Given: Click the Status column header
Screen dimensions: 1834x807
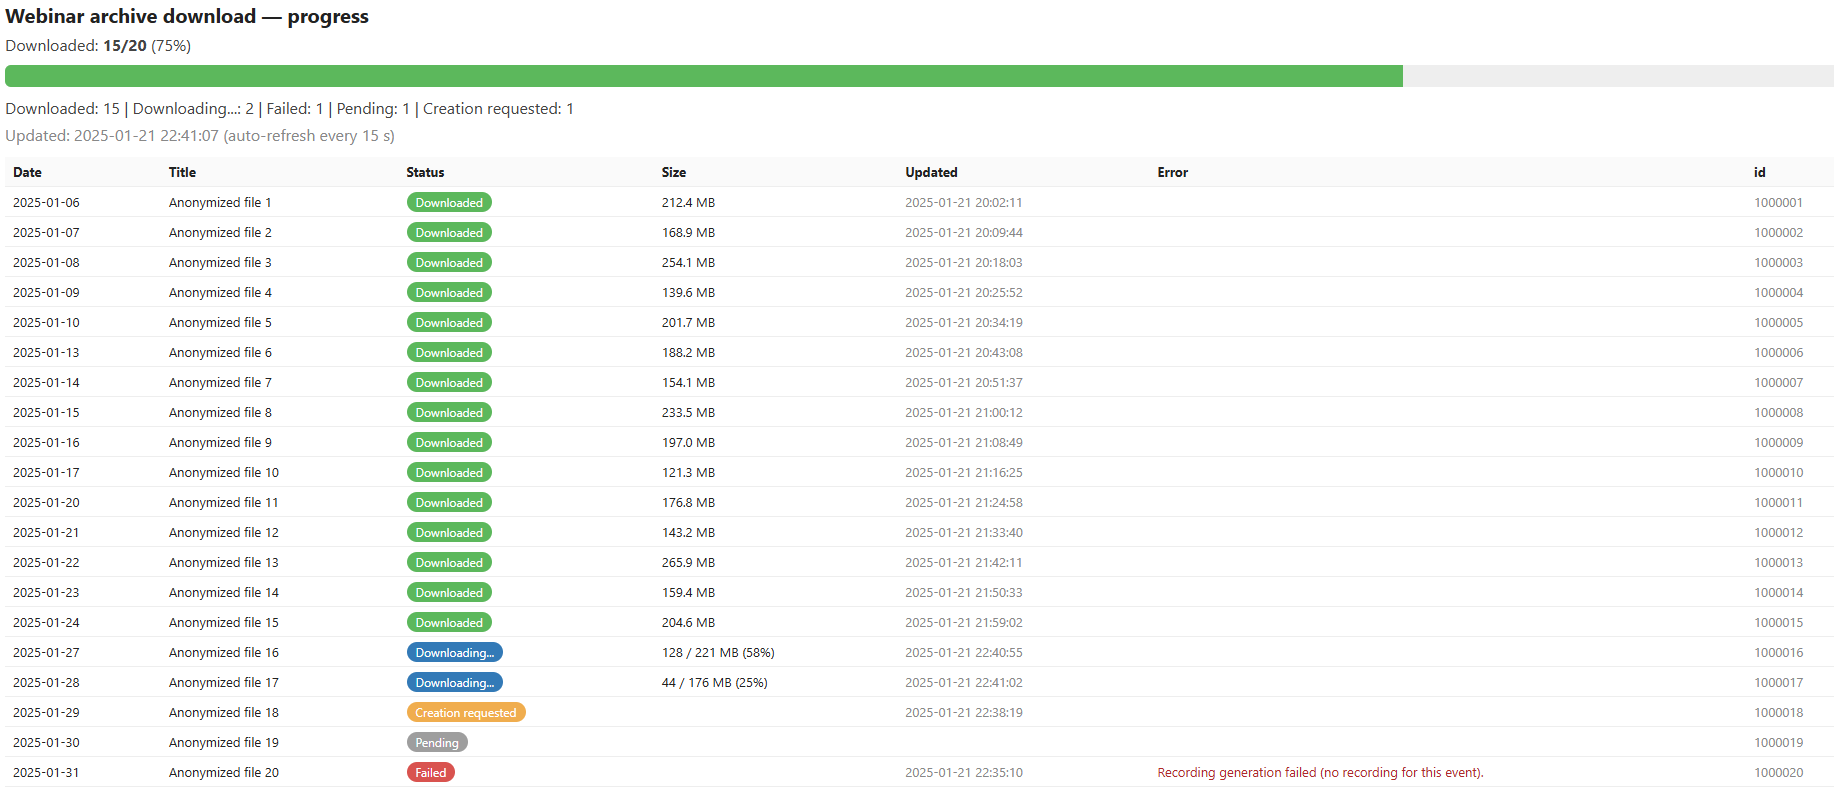Looking at the screenshot, I should (x=425, y=172).
